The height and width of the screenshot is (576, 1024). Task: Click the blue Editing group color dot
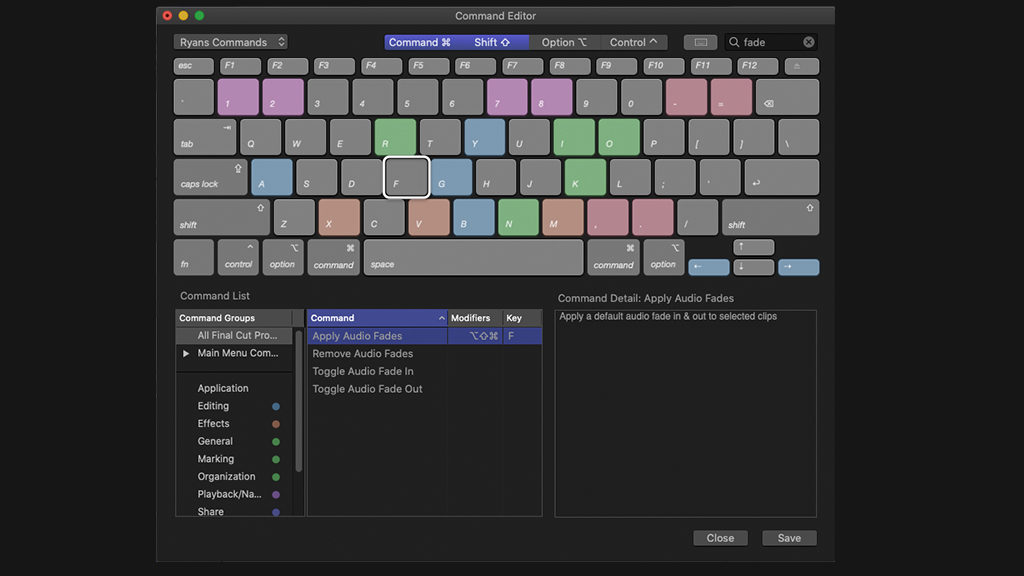pyautogui.click(x=276, y=406)
